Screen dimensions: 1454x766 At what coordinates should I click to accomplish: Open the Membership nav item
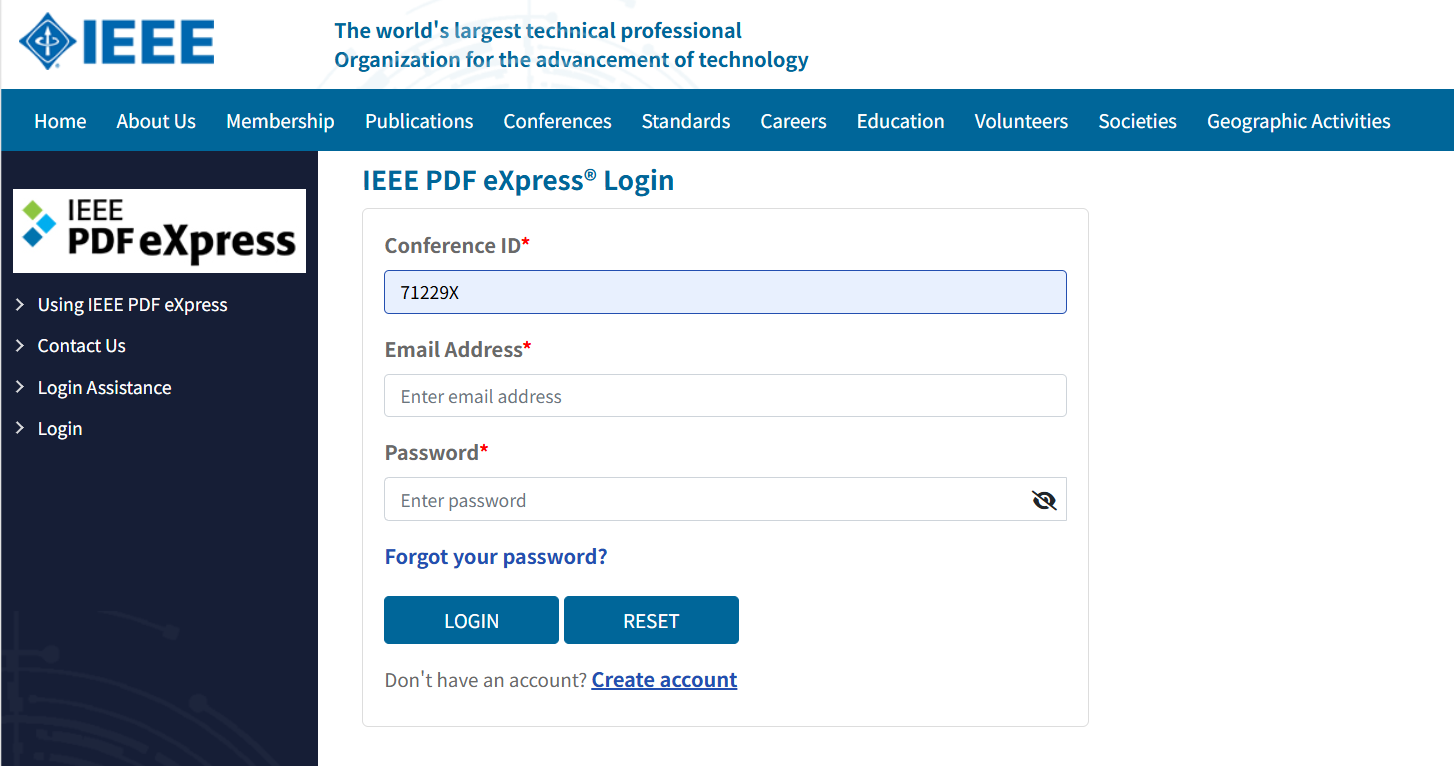tap(280, 121)
